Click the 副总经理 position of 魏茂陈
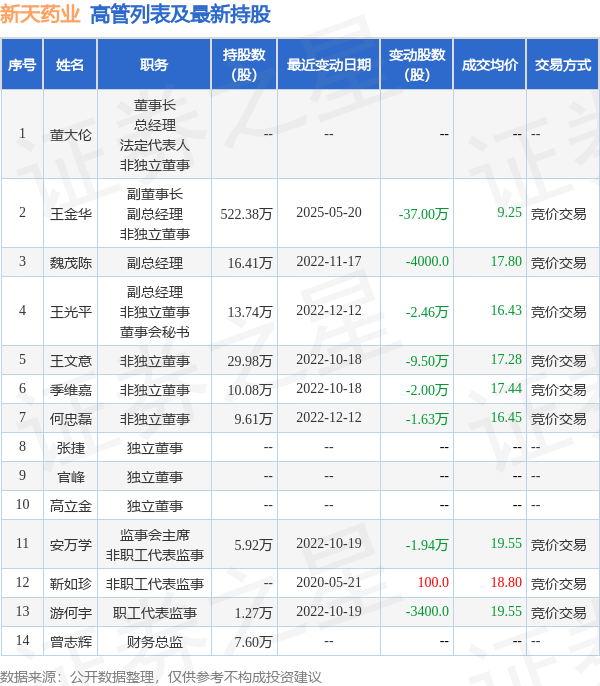 (154, 262)
